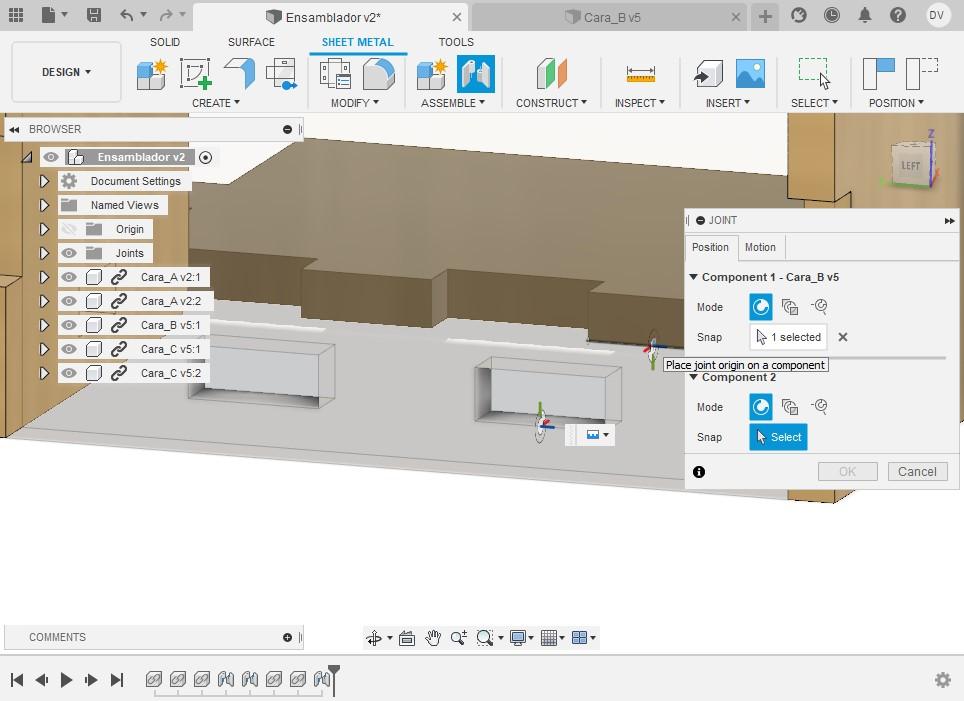
Task: Collapse the Component 1 section
Action: pyautogui.click(x=693, y=277)
